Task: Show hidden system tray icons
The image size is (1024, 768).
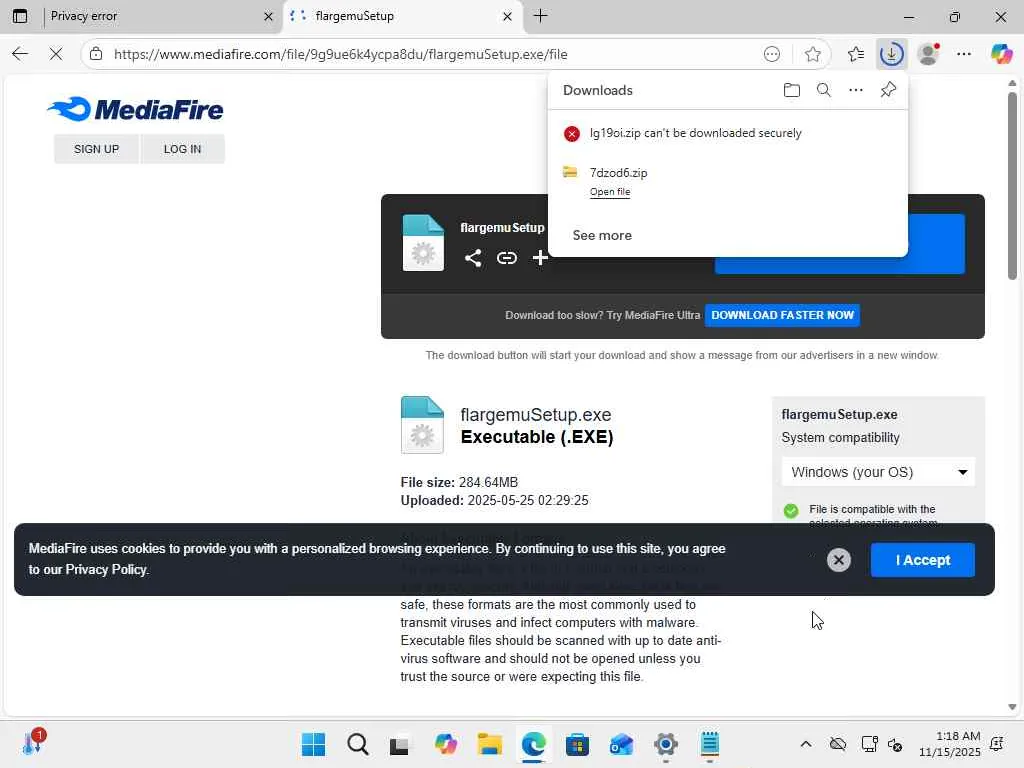Action: coord(806,744)
